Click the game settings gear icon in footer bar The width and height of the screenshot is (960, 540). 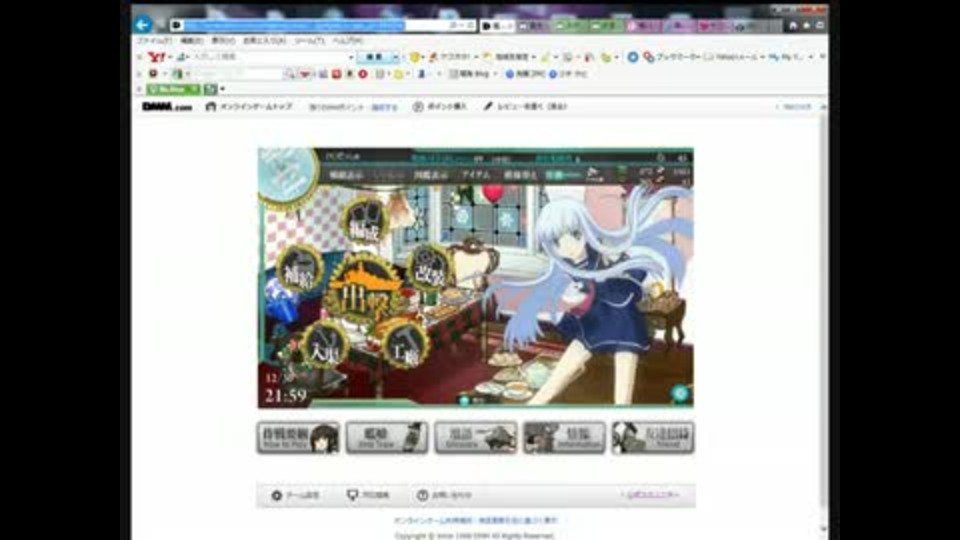tap(277, 495)
